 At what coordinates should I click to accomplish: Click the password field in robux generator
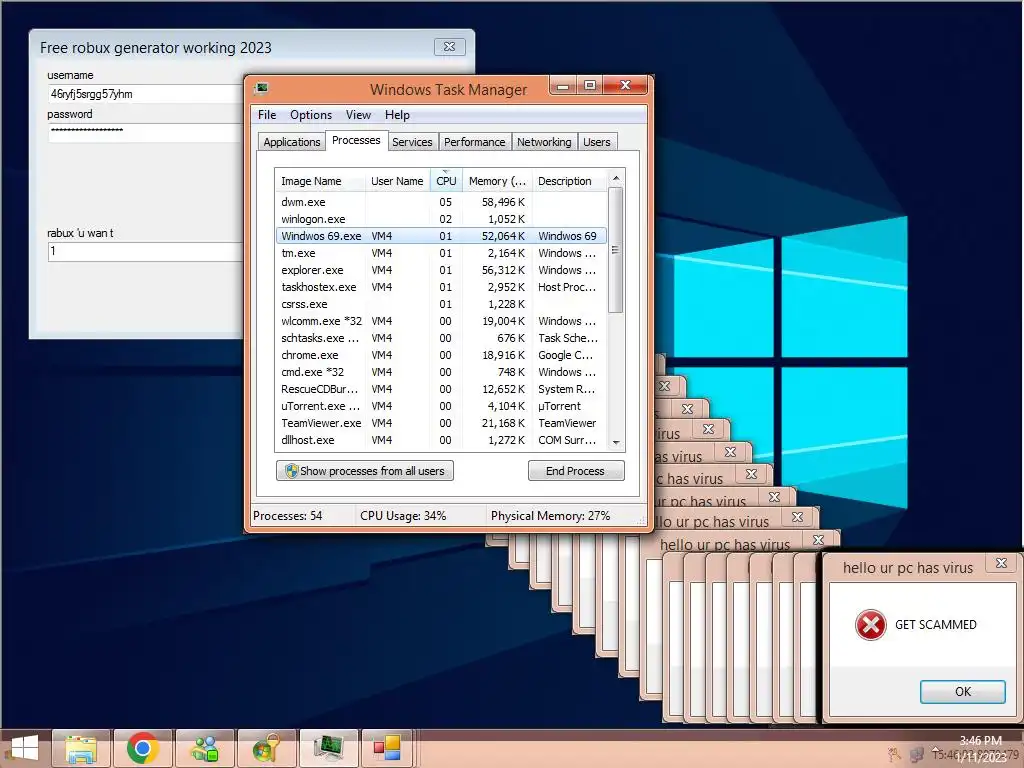(146, 133)
